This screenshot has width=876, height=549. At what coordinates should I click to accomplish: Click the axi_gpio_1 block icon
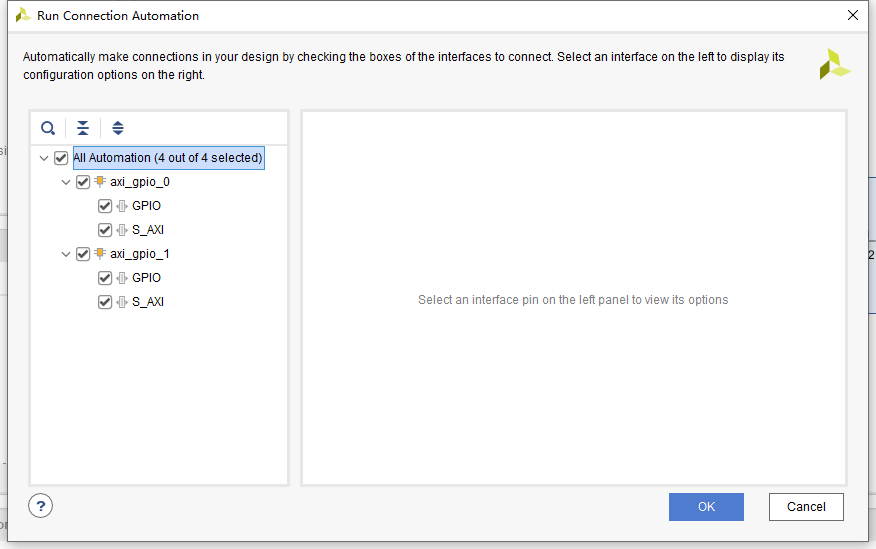[99, 254]
